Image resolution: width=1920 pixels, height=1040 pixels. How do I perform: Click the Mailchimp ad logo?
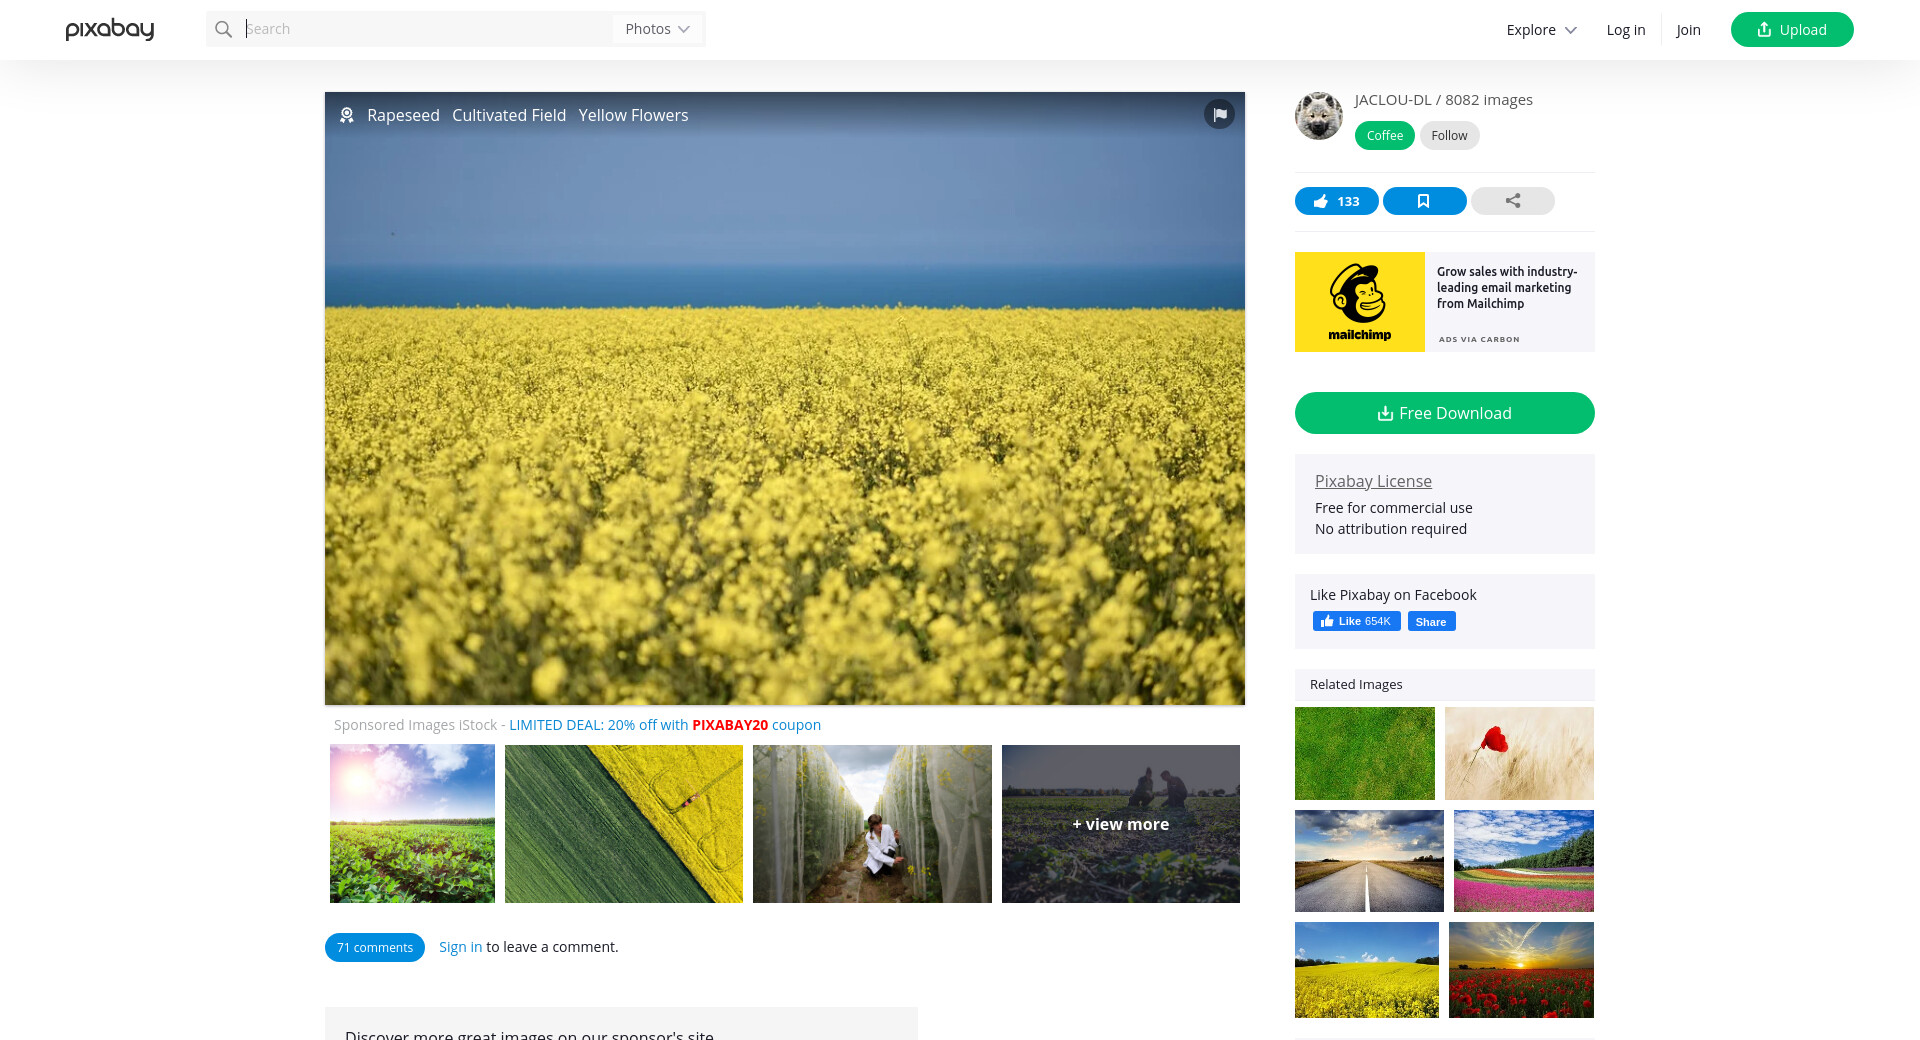[1360, 302]
